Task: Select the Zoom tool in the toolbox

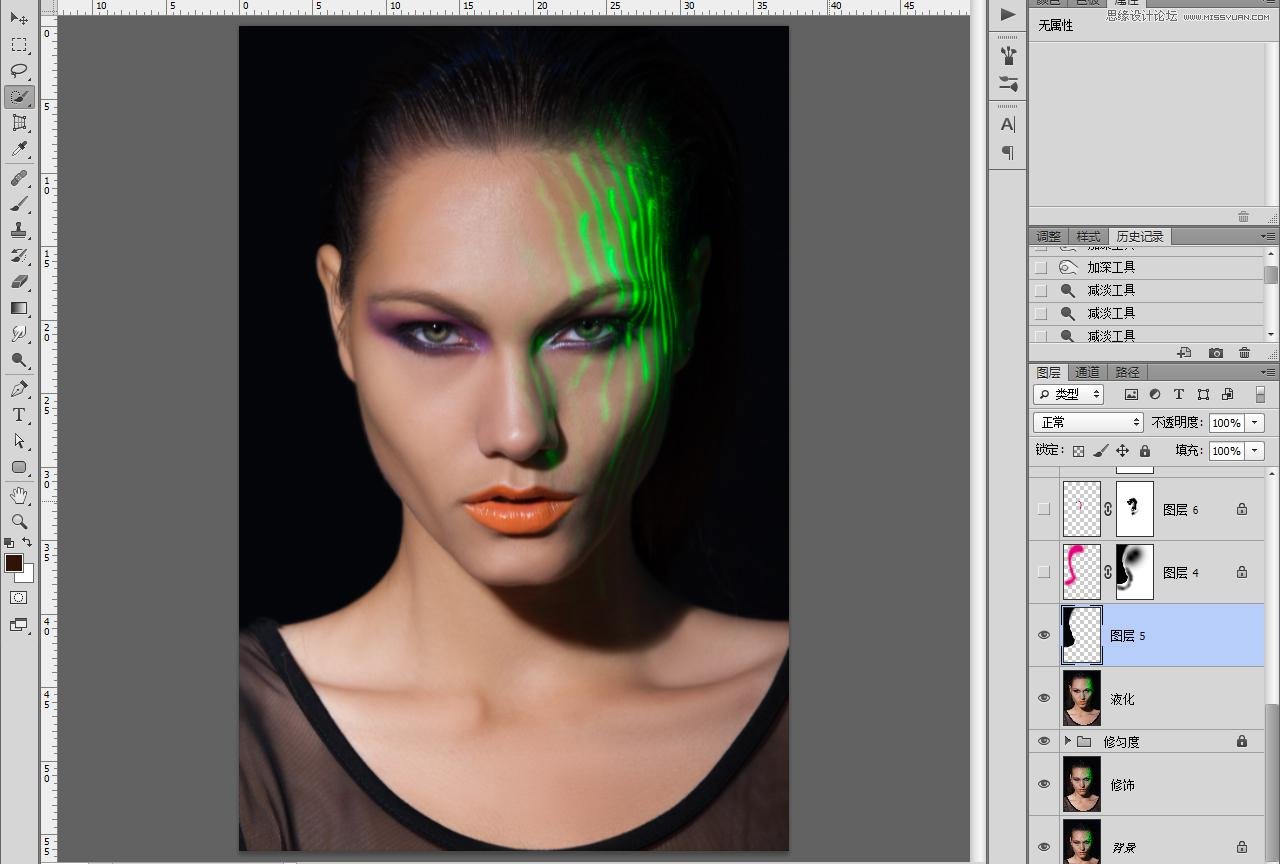Action: coord(19,522)
